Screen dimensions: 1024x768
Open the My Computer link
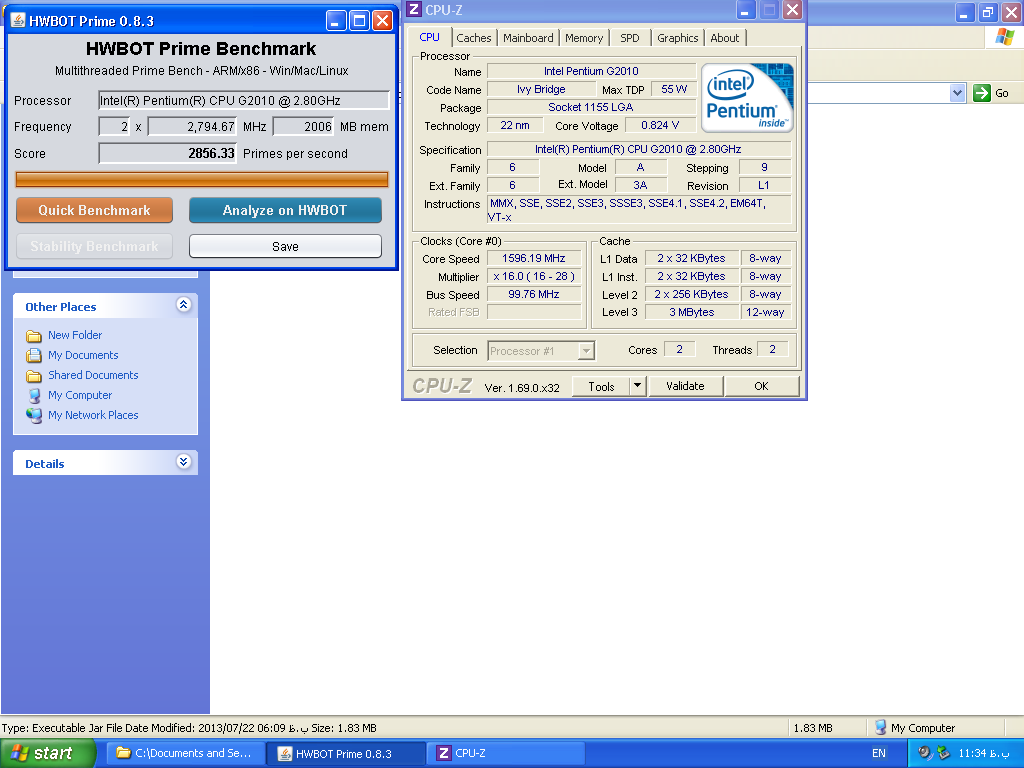(x=80, y=395)
